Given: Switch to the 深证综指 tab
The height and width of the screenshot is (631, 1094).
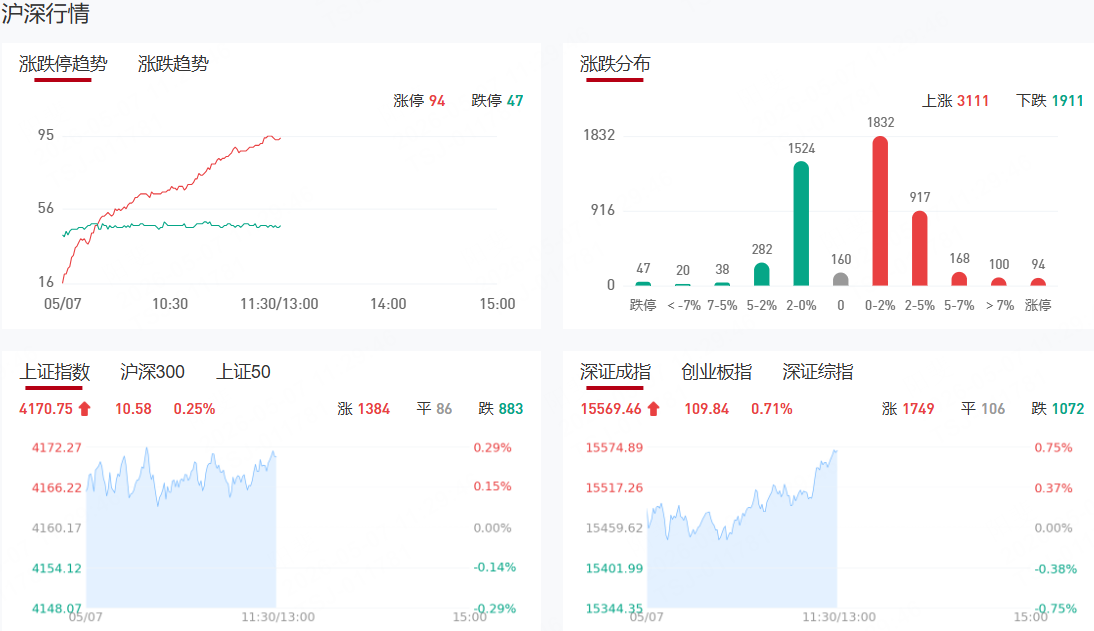Looking at the screenshot, I should click(818, 371).
